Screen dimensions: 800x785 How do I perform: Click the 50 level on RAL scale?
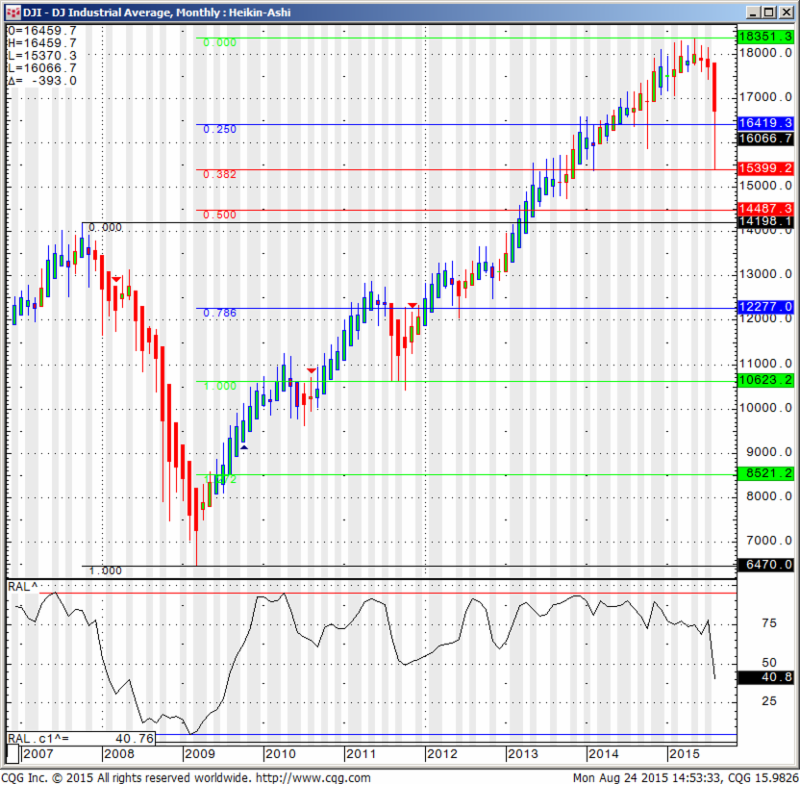tap(769, 663)
